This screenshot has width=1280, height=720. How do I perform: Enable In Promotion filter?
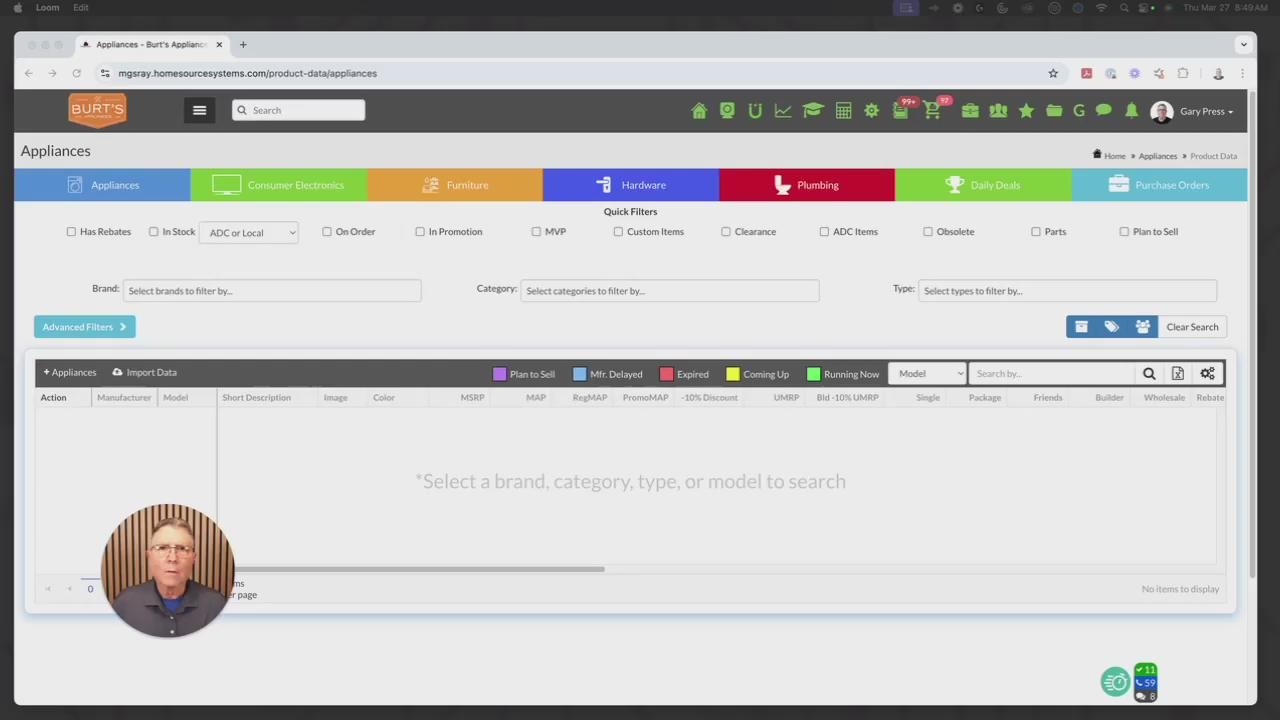click(x=420, y=232)
